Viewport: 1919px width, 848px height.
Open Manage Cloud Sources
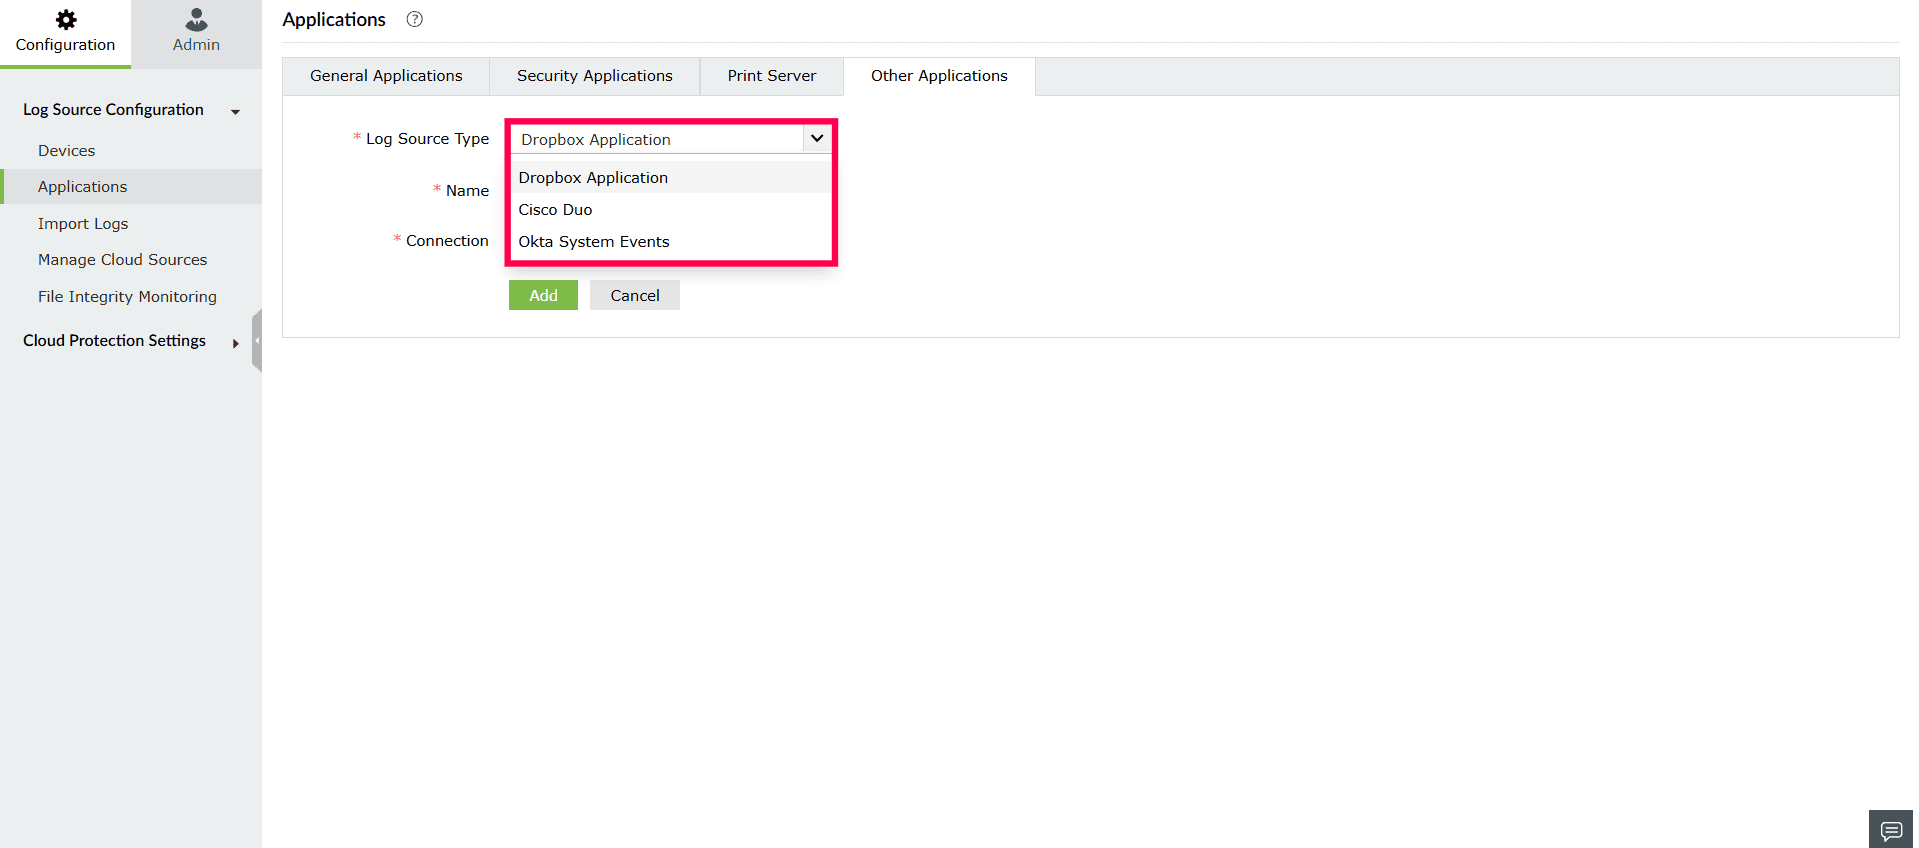click(x=123, y=260)
